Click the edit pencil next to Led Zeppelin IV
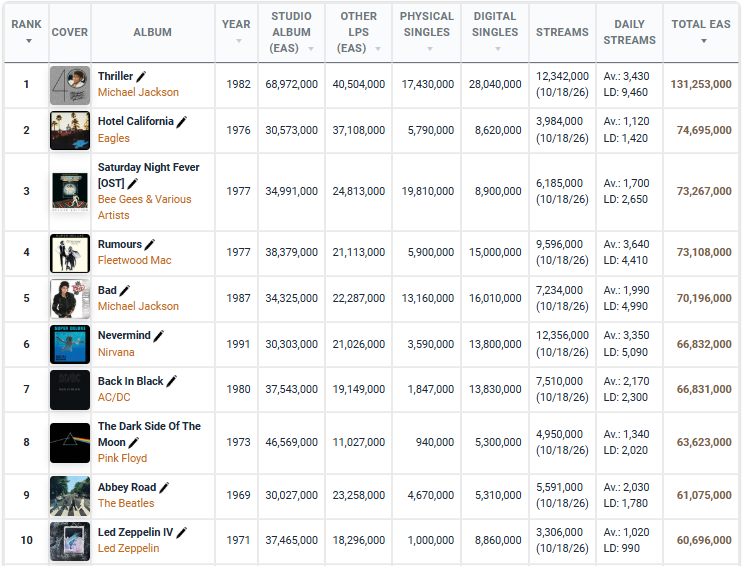 tap(182, 532)
